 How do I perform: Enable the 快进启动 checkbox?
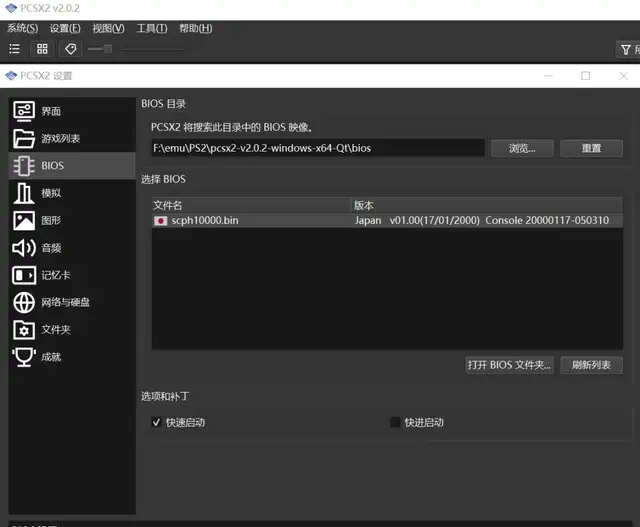pyautogui.click(x=395, y=422)
